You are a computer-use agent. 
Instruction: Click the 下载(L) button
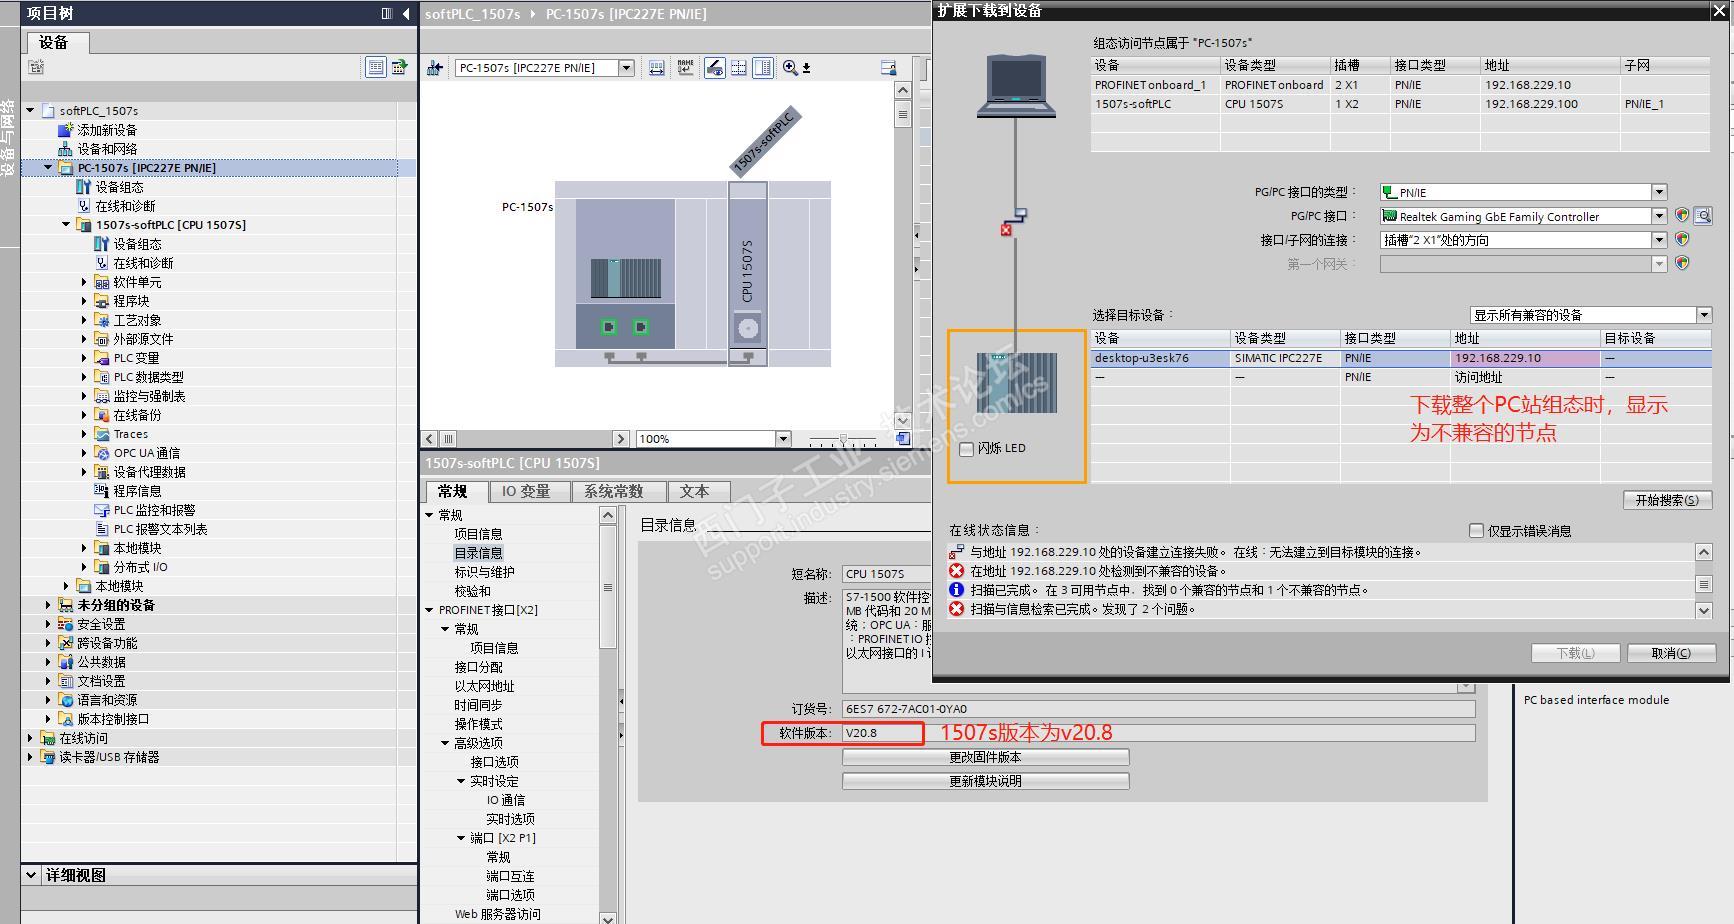point(1575,653)
